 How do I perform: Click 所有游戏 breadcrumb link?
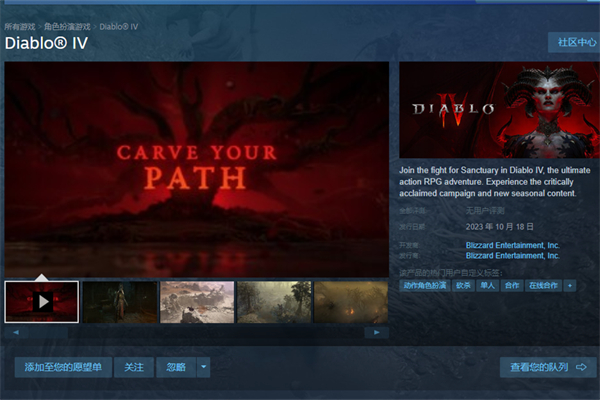[x=20, y=27]
